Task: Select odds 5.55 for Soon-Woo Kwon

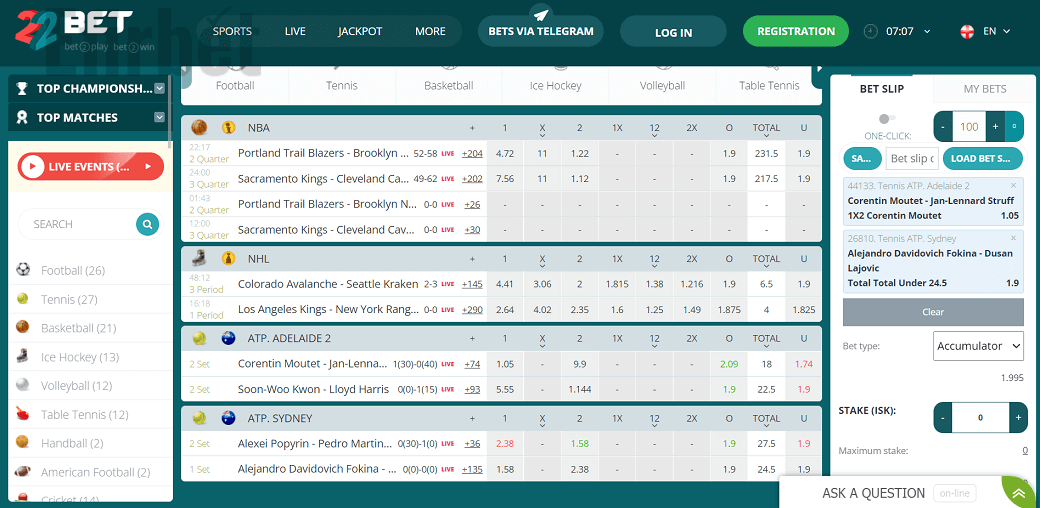Action: click(x=505, y=389)
